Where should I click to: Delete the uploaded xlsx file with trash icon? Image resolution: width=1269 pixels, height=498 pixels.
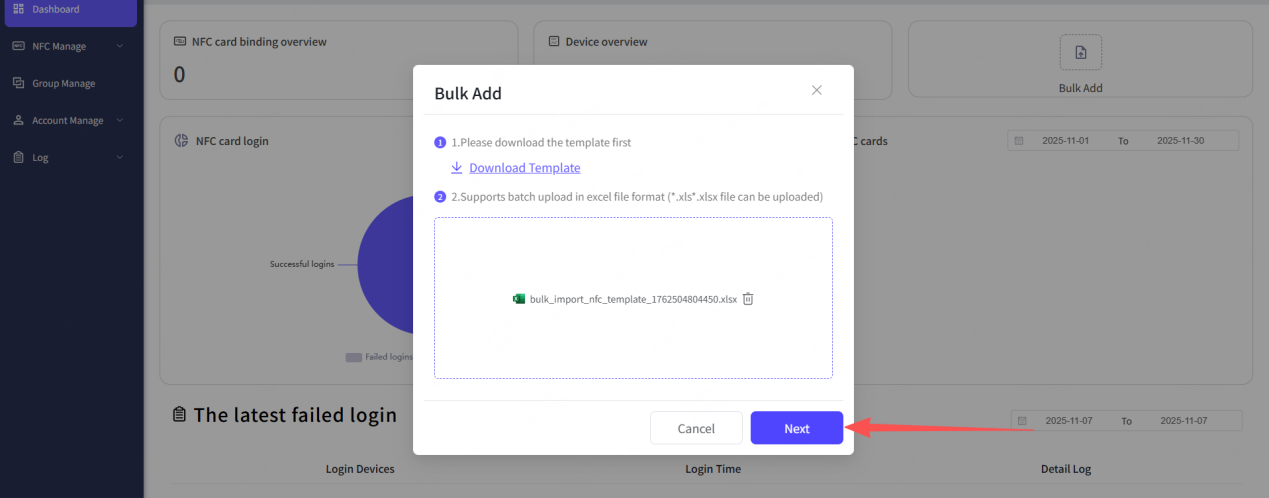748,298
